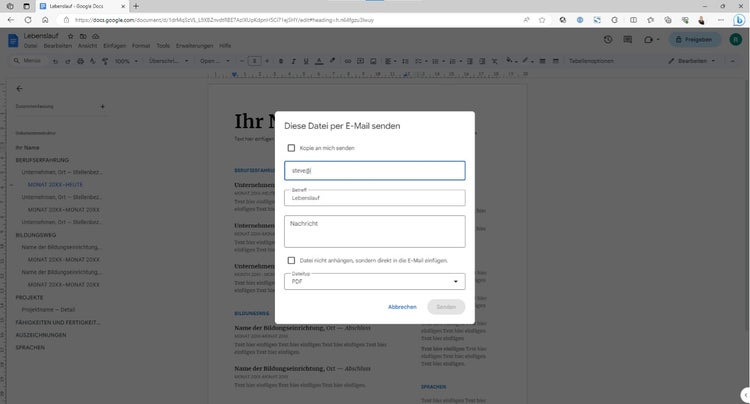Click the undo arrow in toolbar
The image size is (750, 404).
click(55, 61)
